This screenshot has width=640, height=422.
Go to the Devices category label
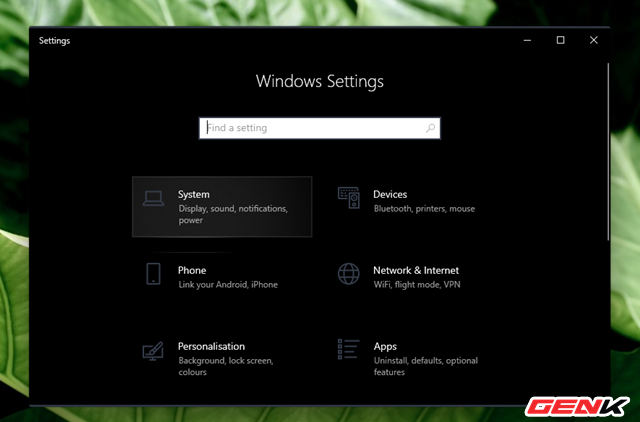390,194
